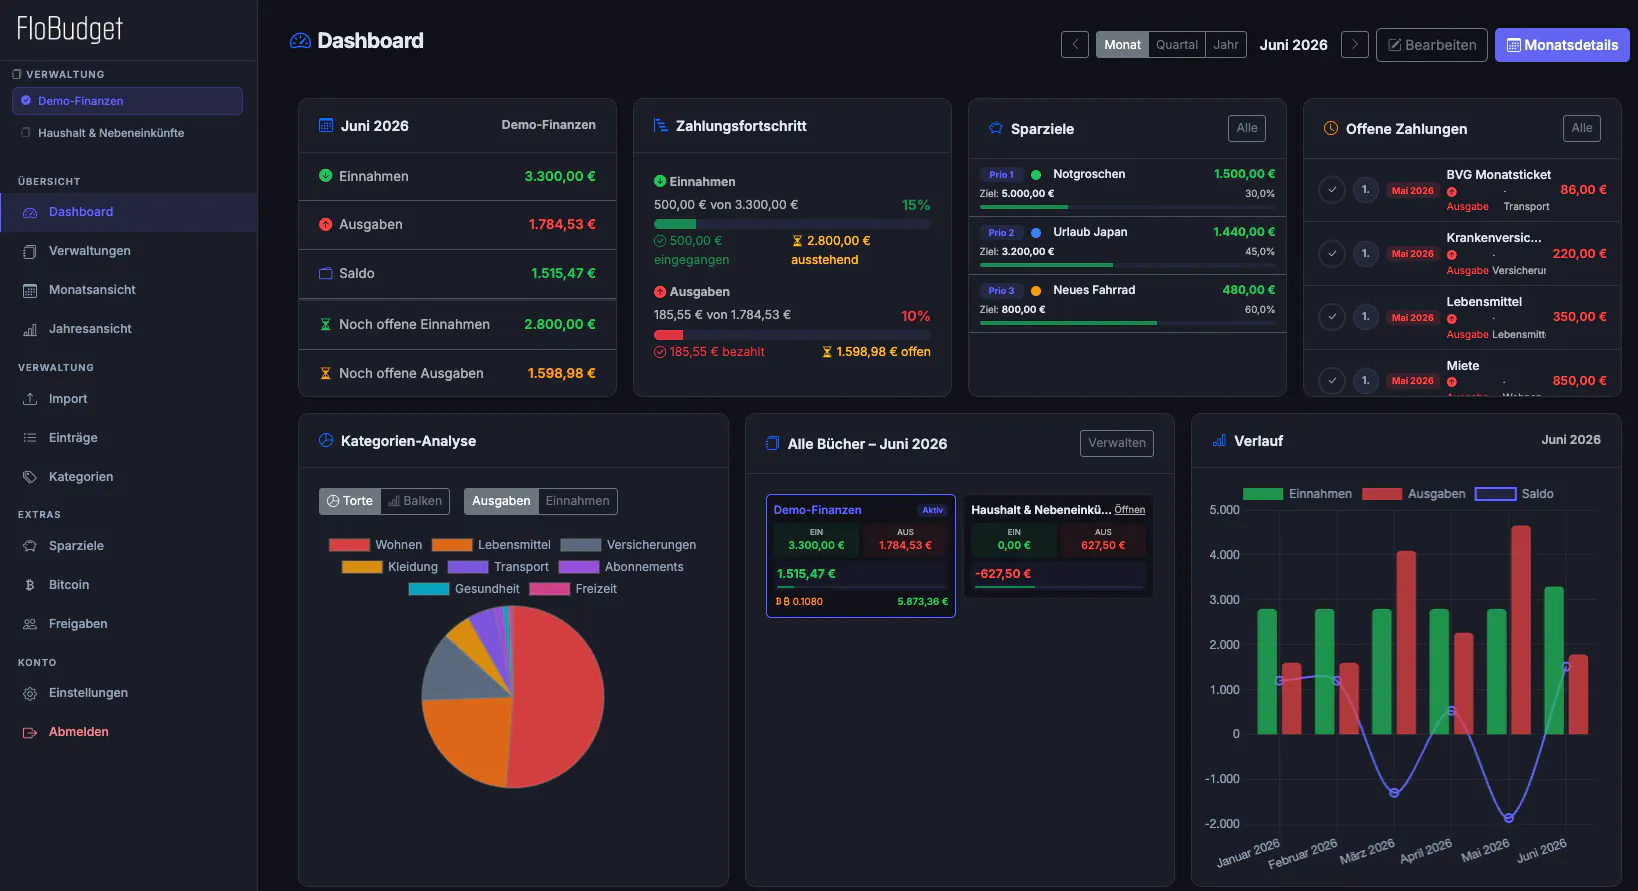Image resolution: width=1638 pixels, height=891 pixels.
Task: Open Jahresansicht in the sidebar
Action: pos(128,329)
